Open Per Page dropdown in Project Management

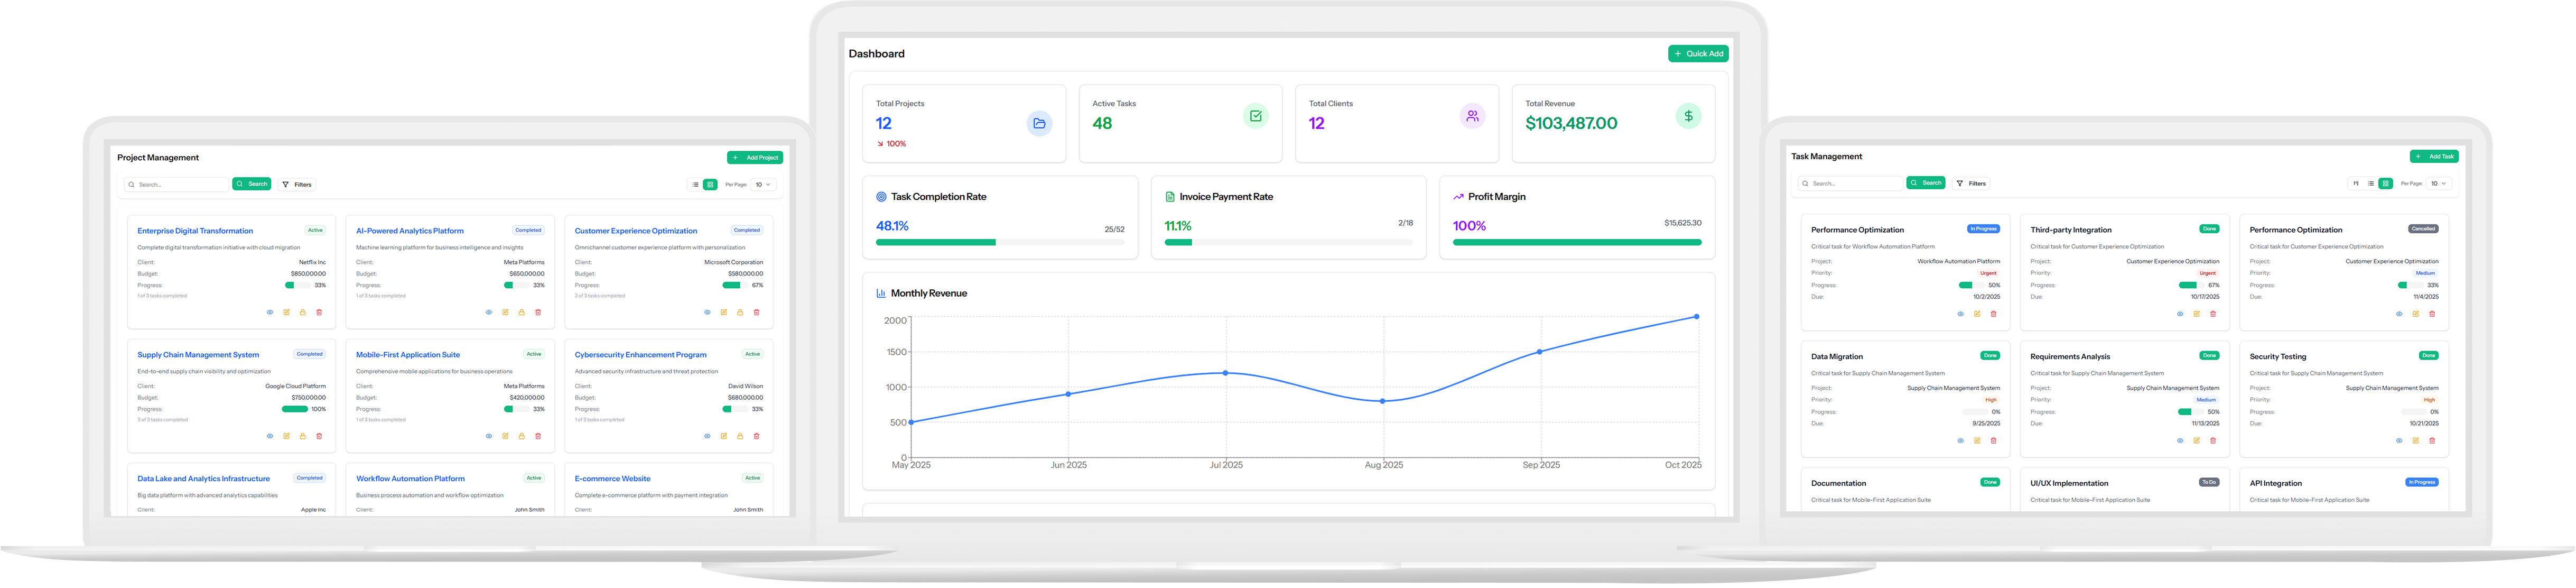[x=762, y=184]
